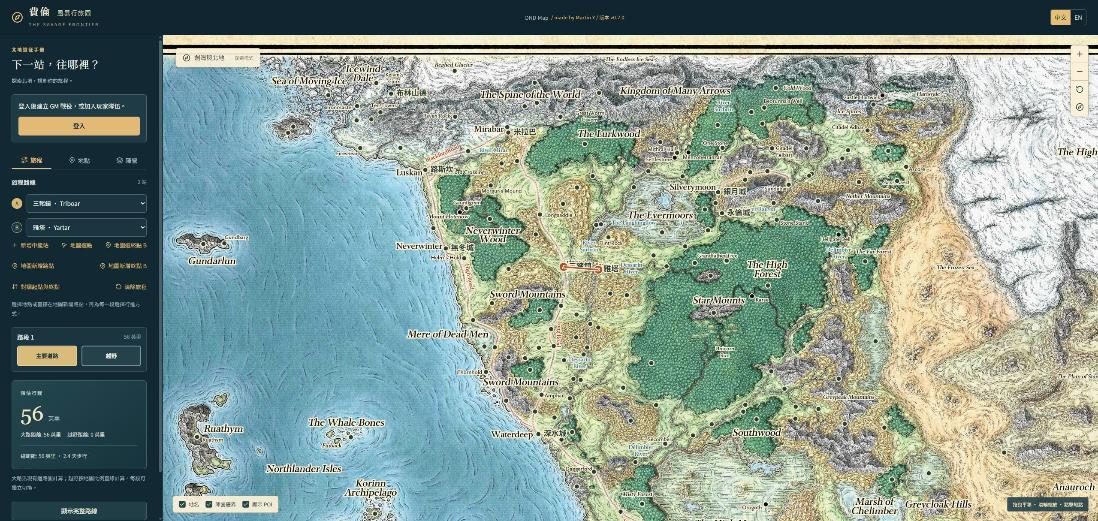The width and height of the screenshot is (1098, 521).
Task: Click the add waypoint plus link
Action: (30, 246)
